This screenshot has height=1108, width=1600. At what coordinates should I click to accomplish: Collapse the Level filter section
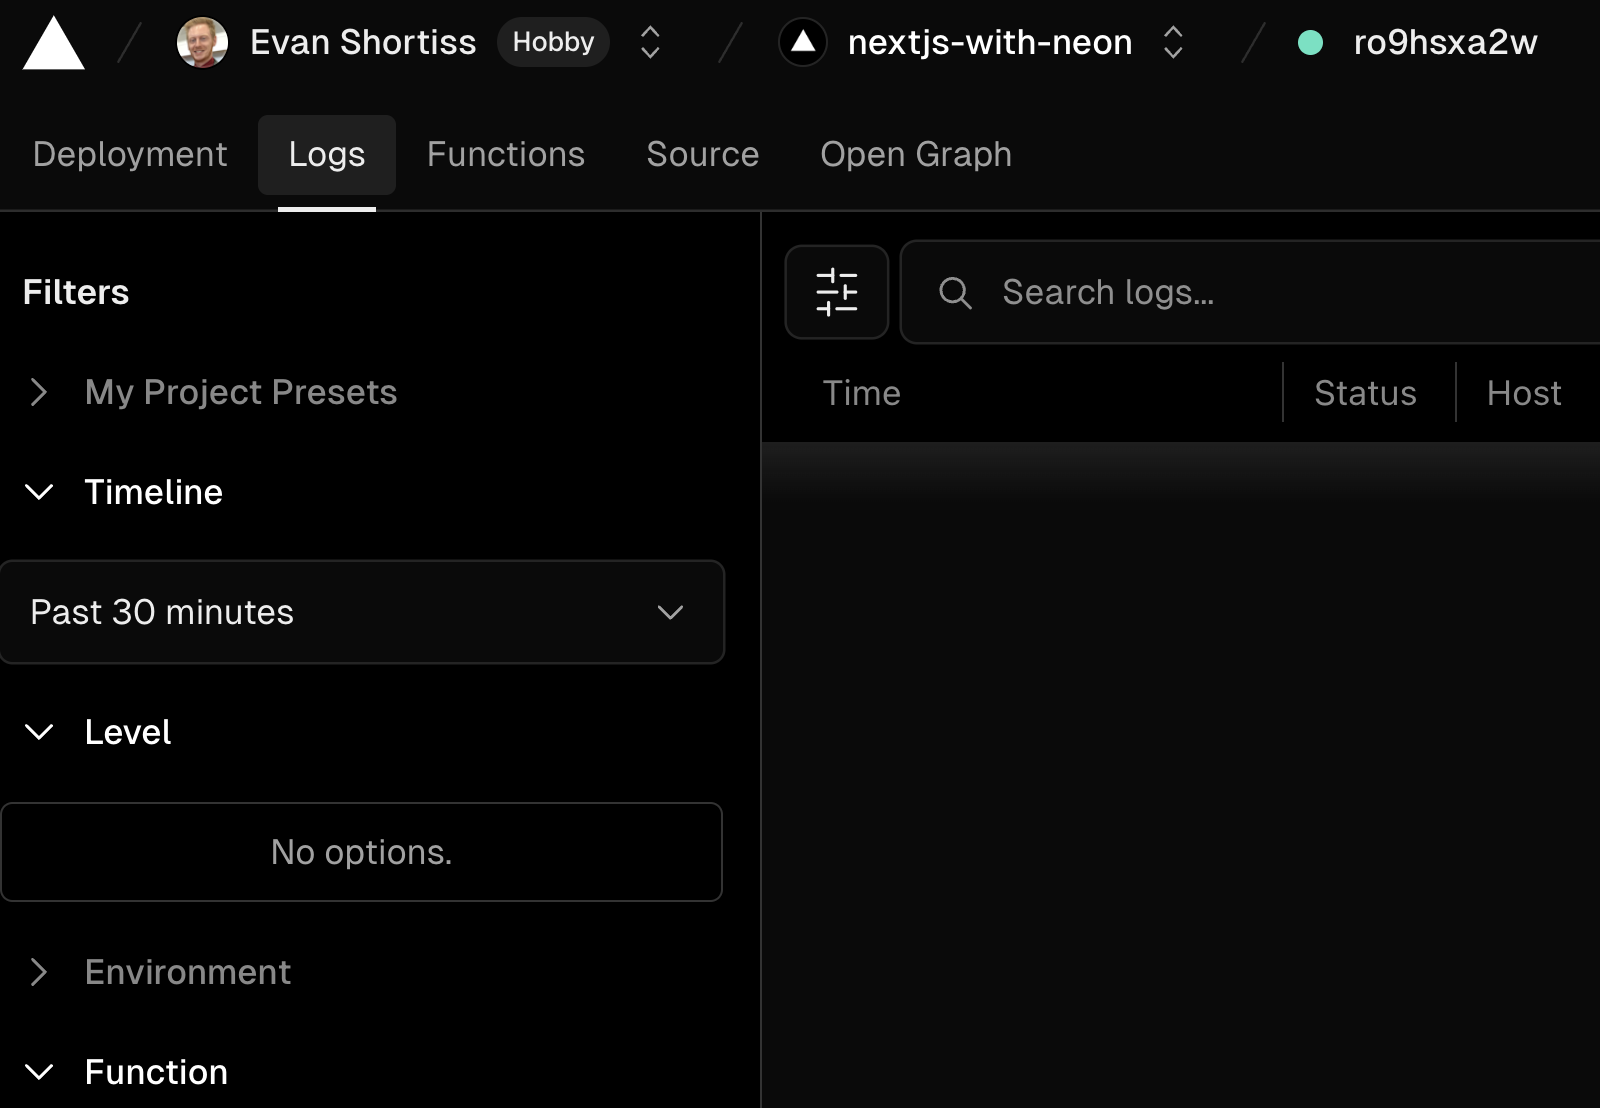39,732
